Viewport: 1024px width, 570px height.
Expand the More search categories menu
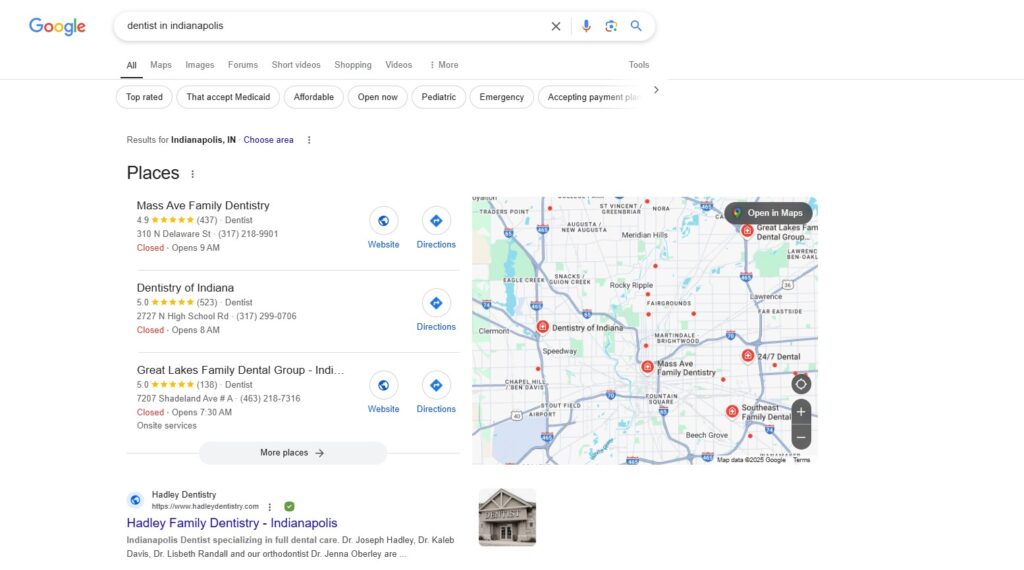pos(444,65)
